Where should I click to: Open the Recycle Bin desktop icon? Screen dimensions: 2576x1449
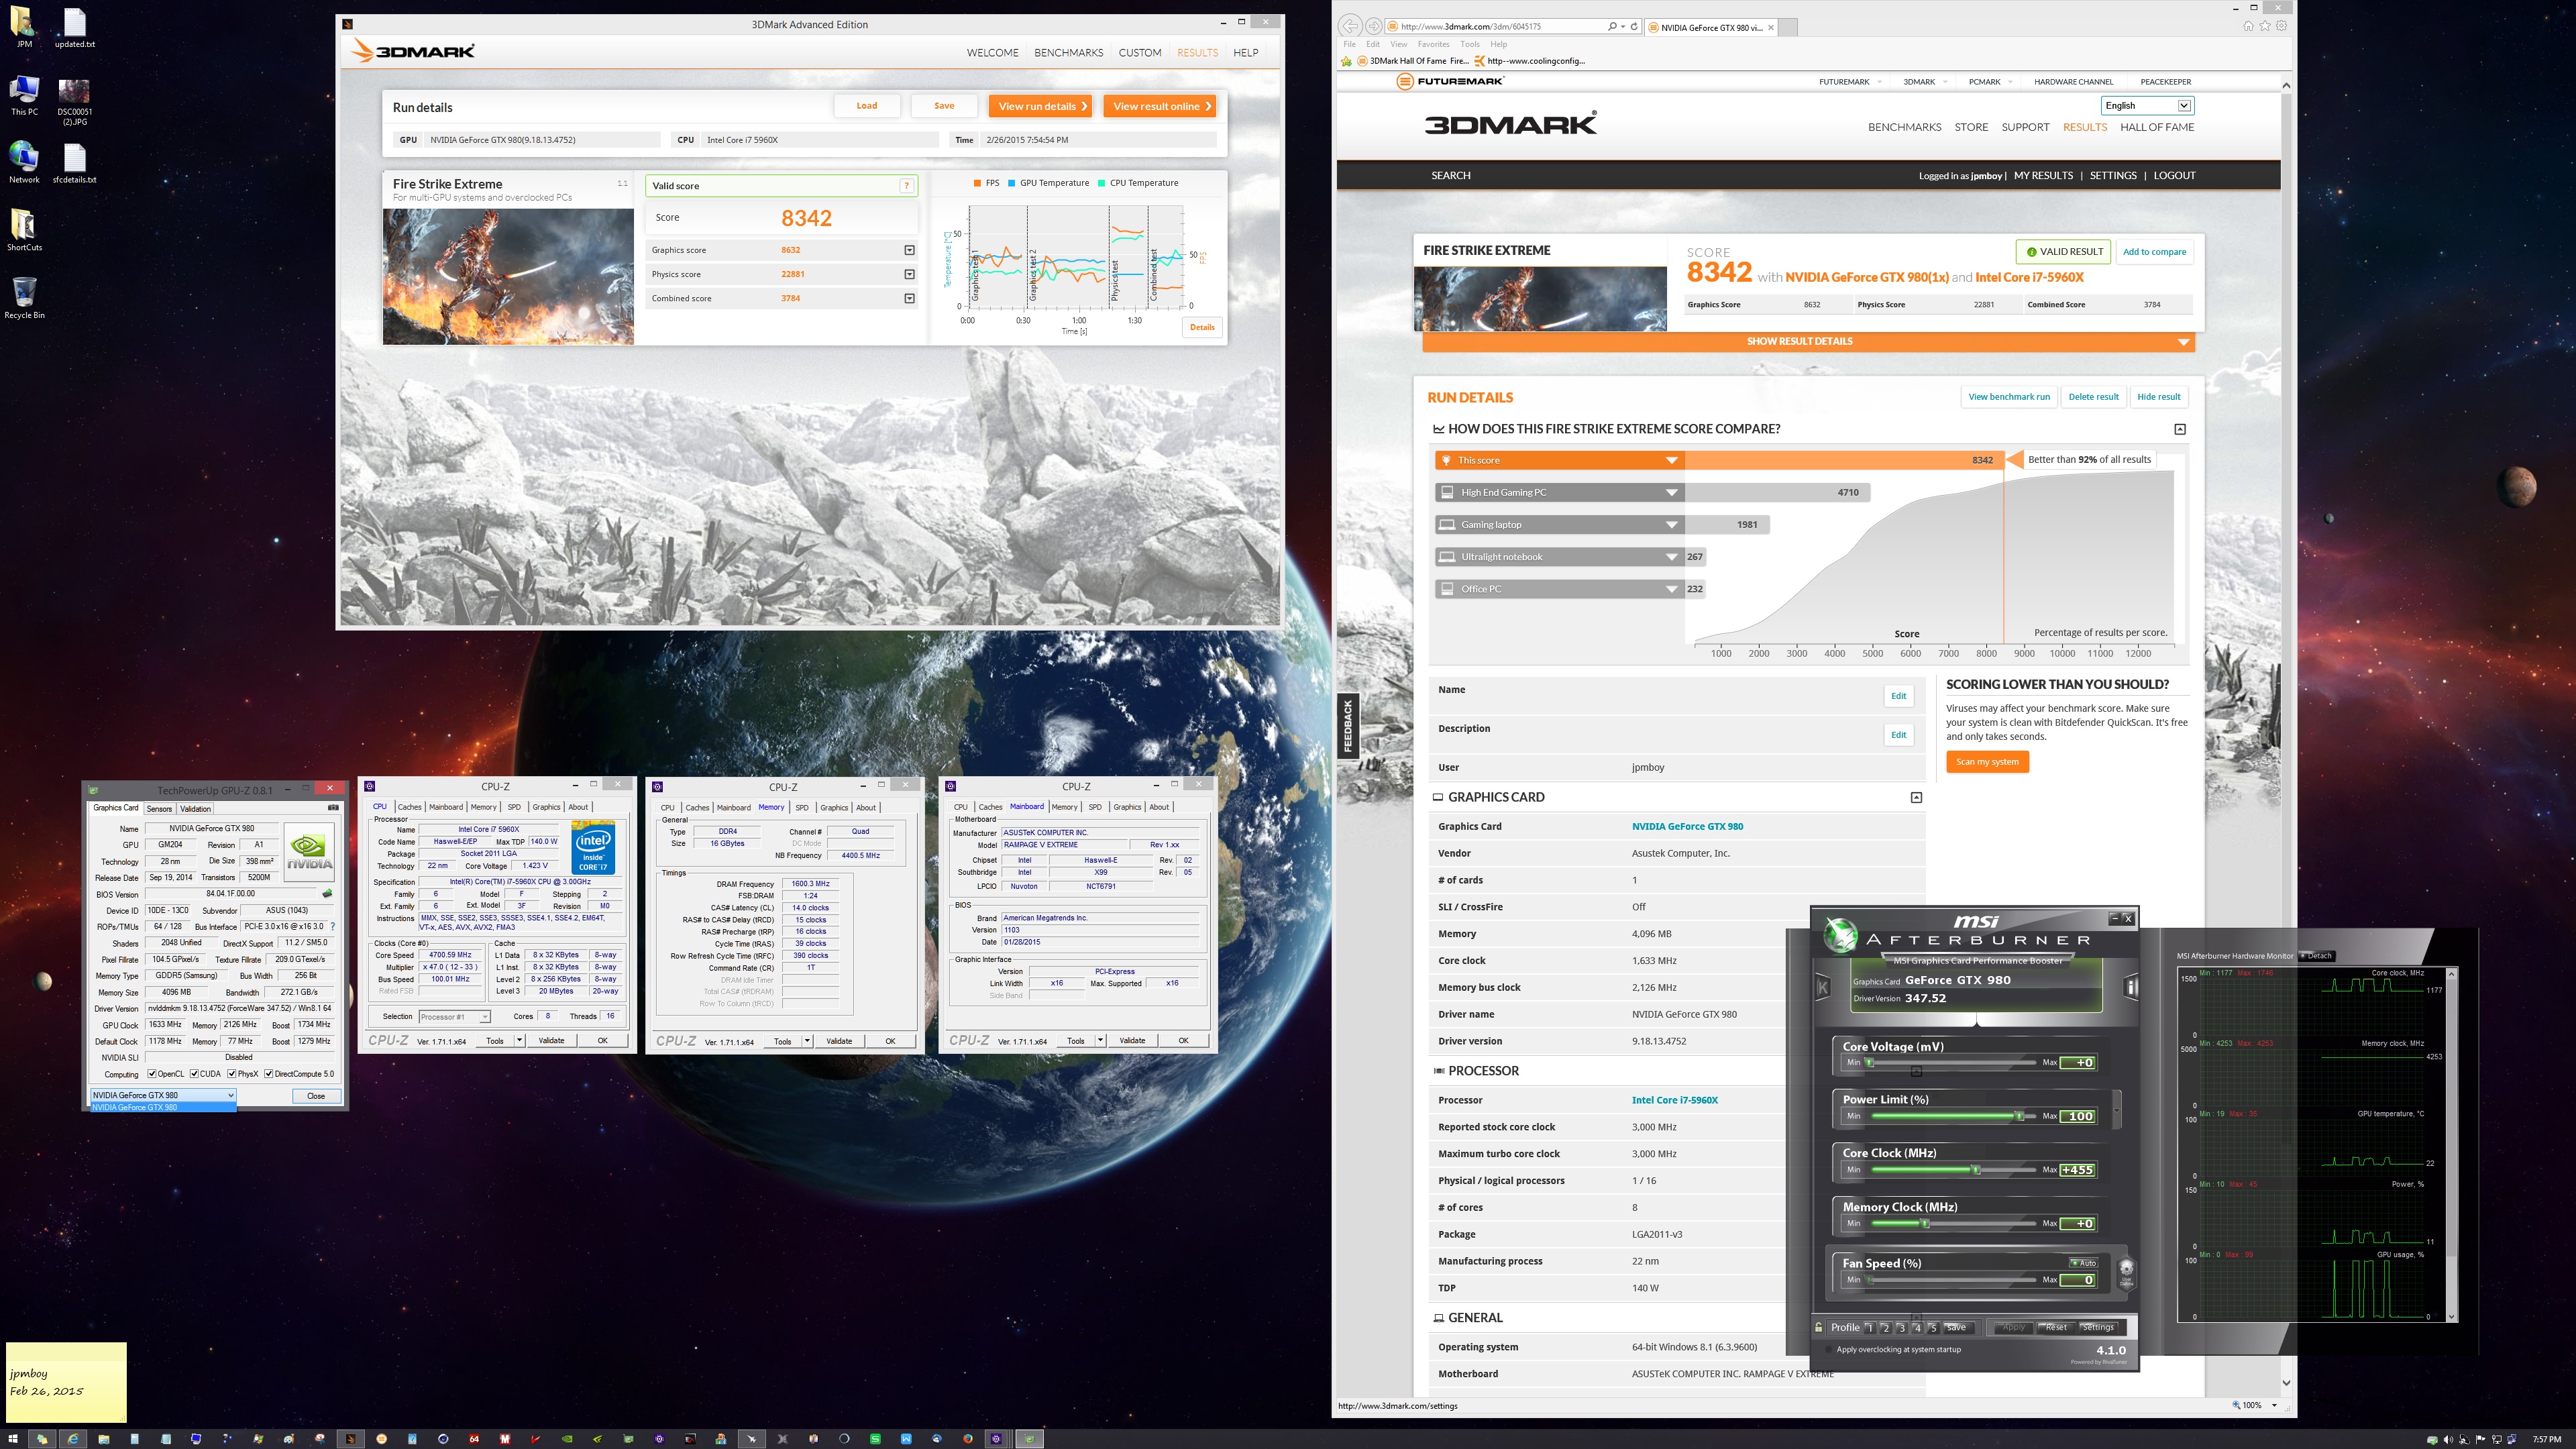pos(24,297)
